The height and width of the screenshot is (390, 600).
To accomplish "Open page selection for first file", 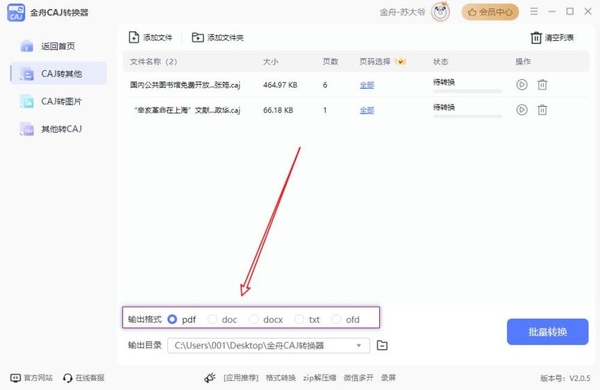I will 367,85.
